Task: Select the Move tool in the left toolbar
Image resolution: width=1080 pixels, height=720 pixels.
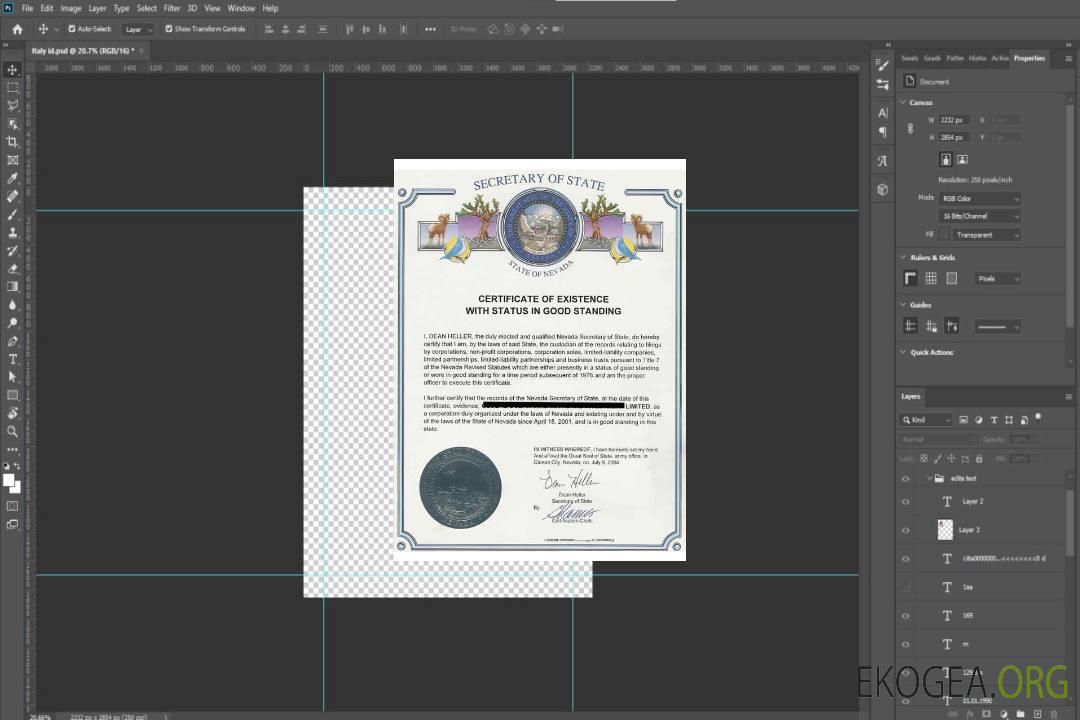Action: (12, 70)
